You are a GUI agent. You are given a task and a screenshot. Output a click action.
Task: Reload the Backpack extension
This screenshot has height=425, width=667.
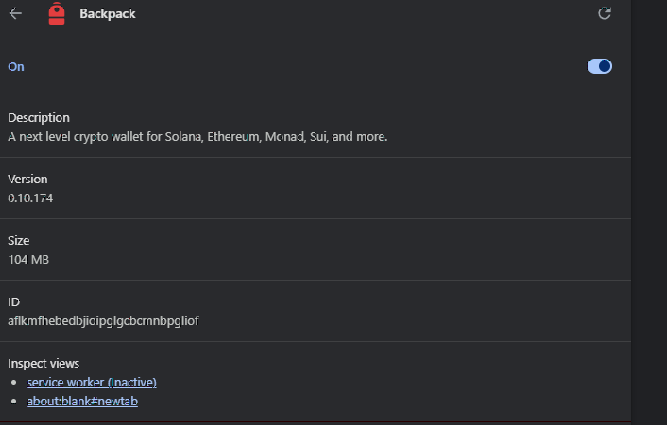604,14
